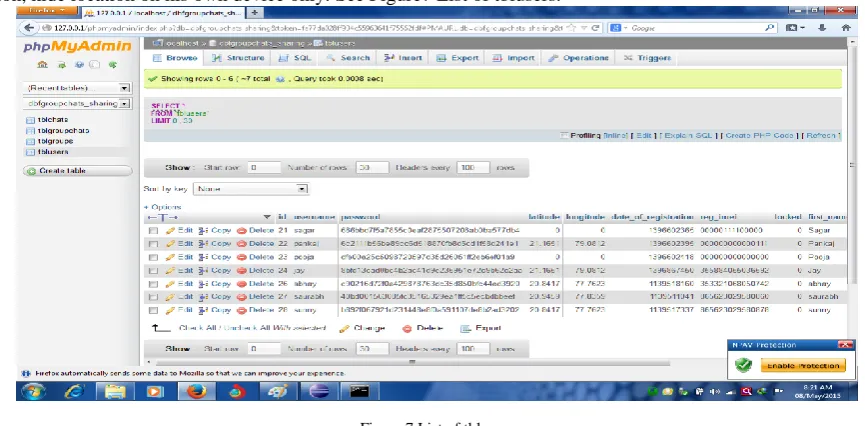Click the red Delete icon for abhay row
The width and height of the screenshot is (865, 426).
click(x=241, y=284)
